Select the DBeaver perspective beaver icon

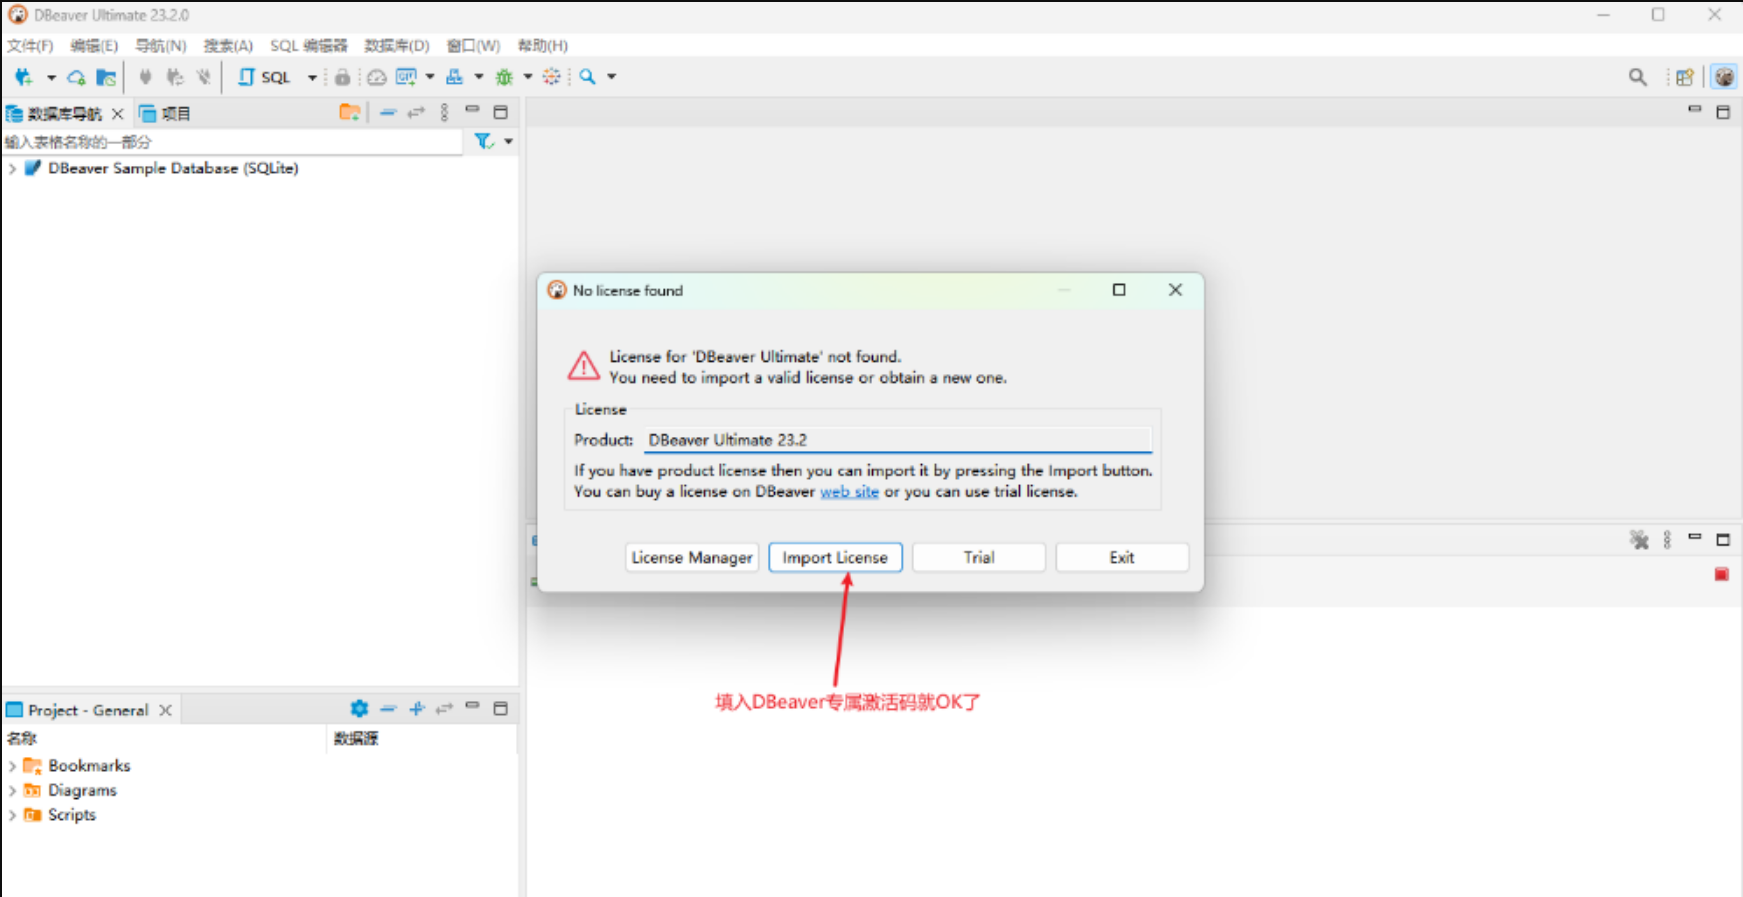(x=1724, y=77)
